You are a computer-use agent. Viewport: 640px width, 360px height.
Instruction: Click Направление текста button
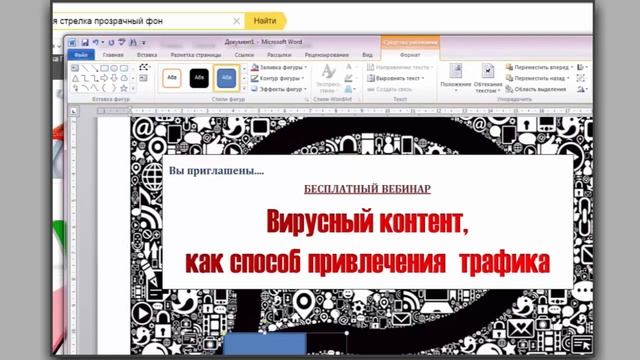pos(400,67)
